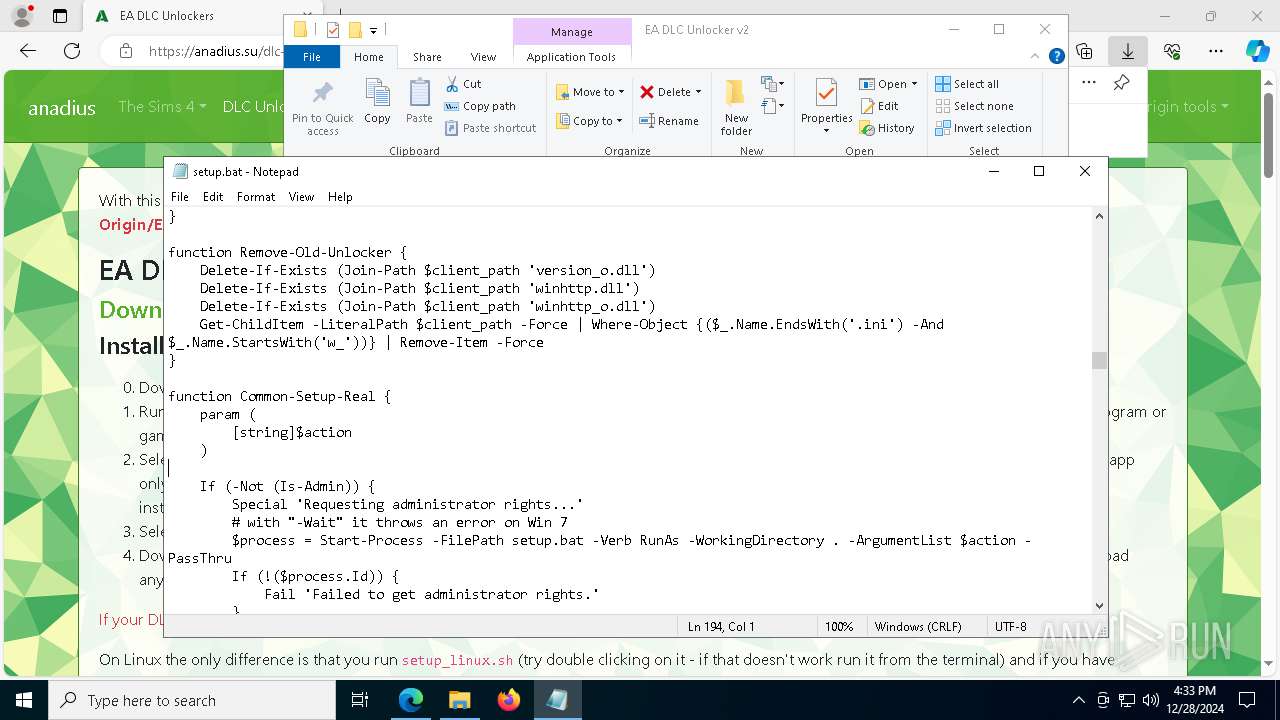
Task: Open Notepad's Format menu
Action: [256, 197]
